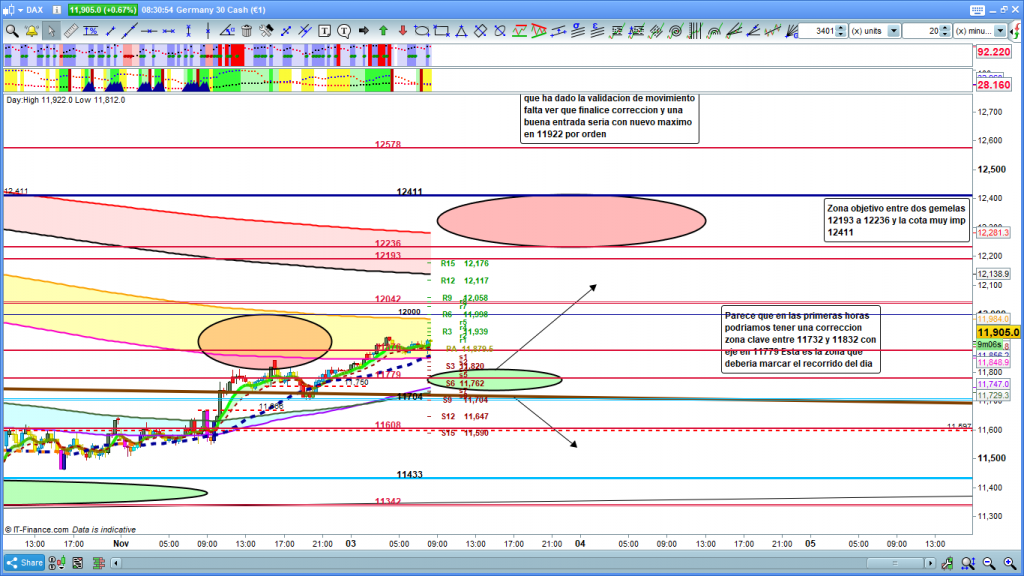The image size is (1024, 576).
Task: Select the ruler measurement tool
Action: click(x=70, y=31)
